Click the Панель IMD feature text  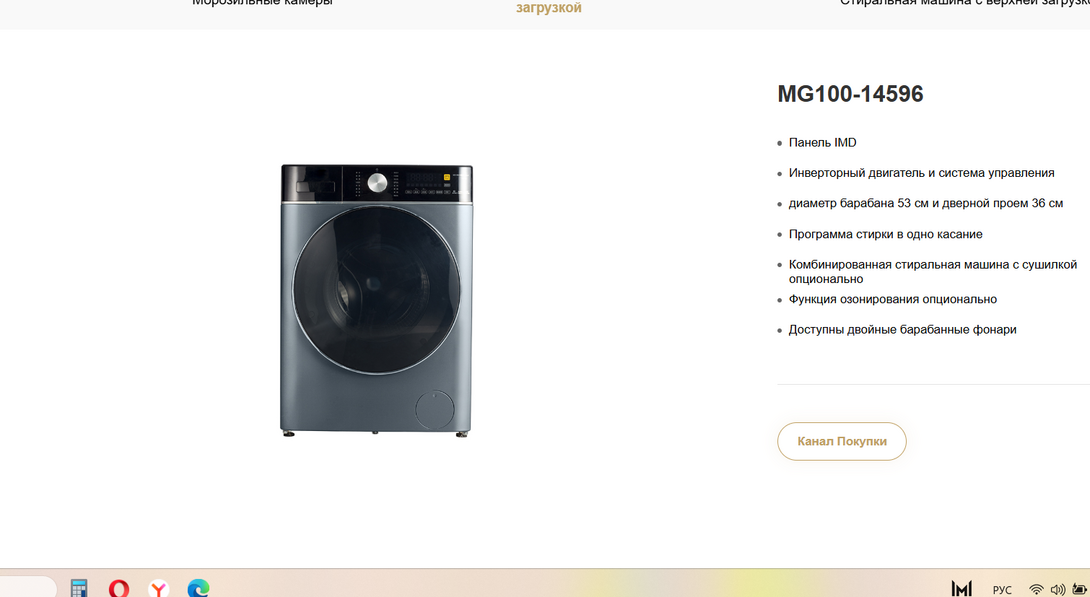(x=822, y=143)
